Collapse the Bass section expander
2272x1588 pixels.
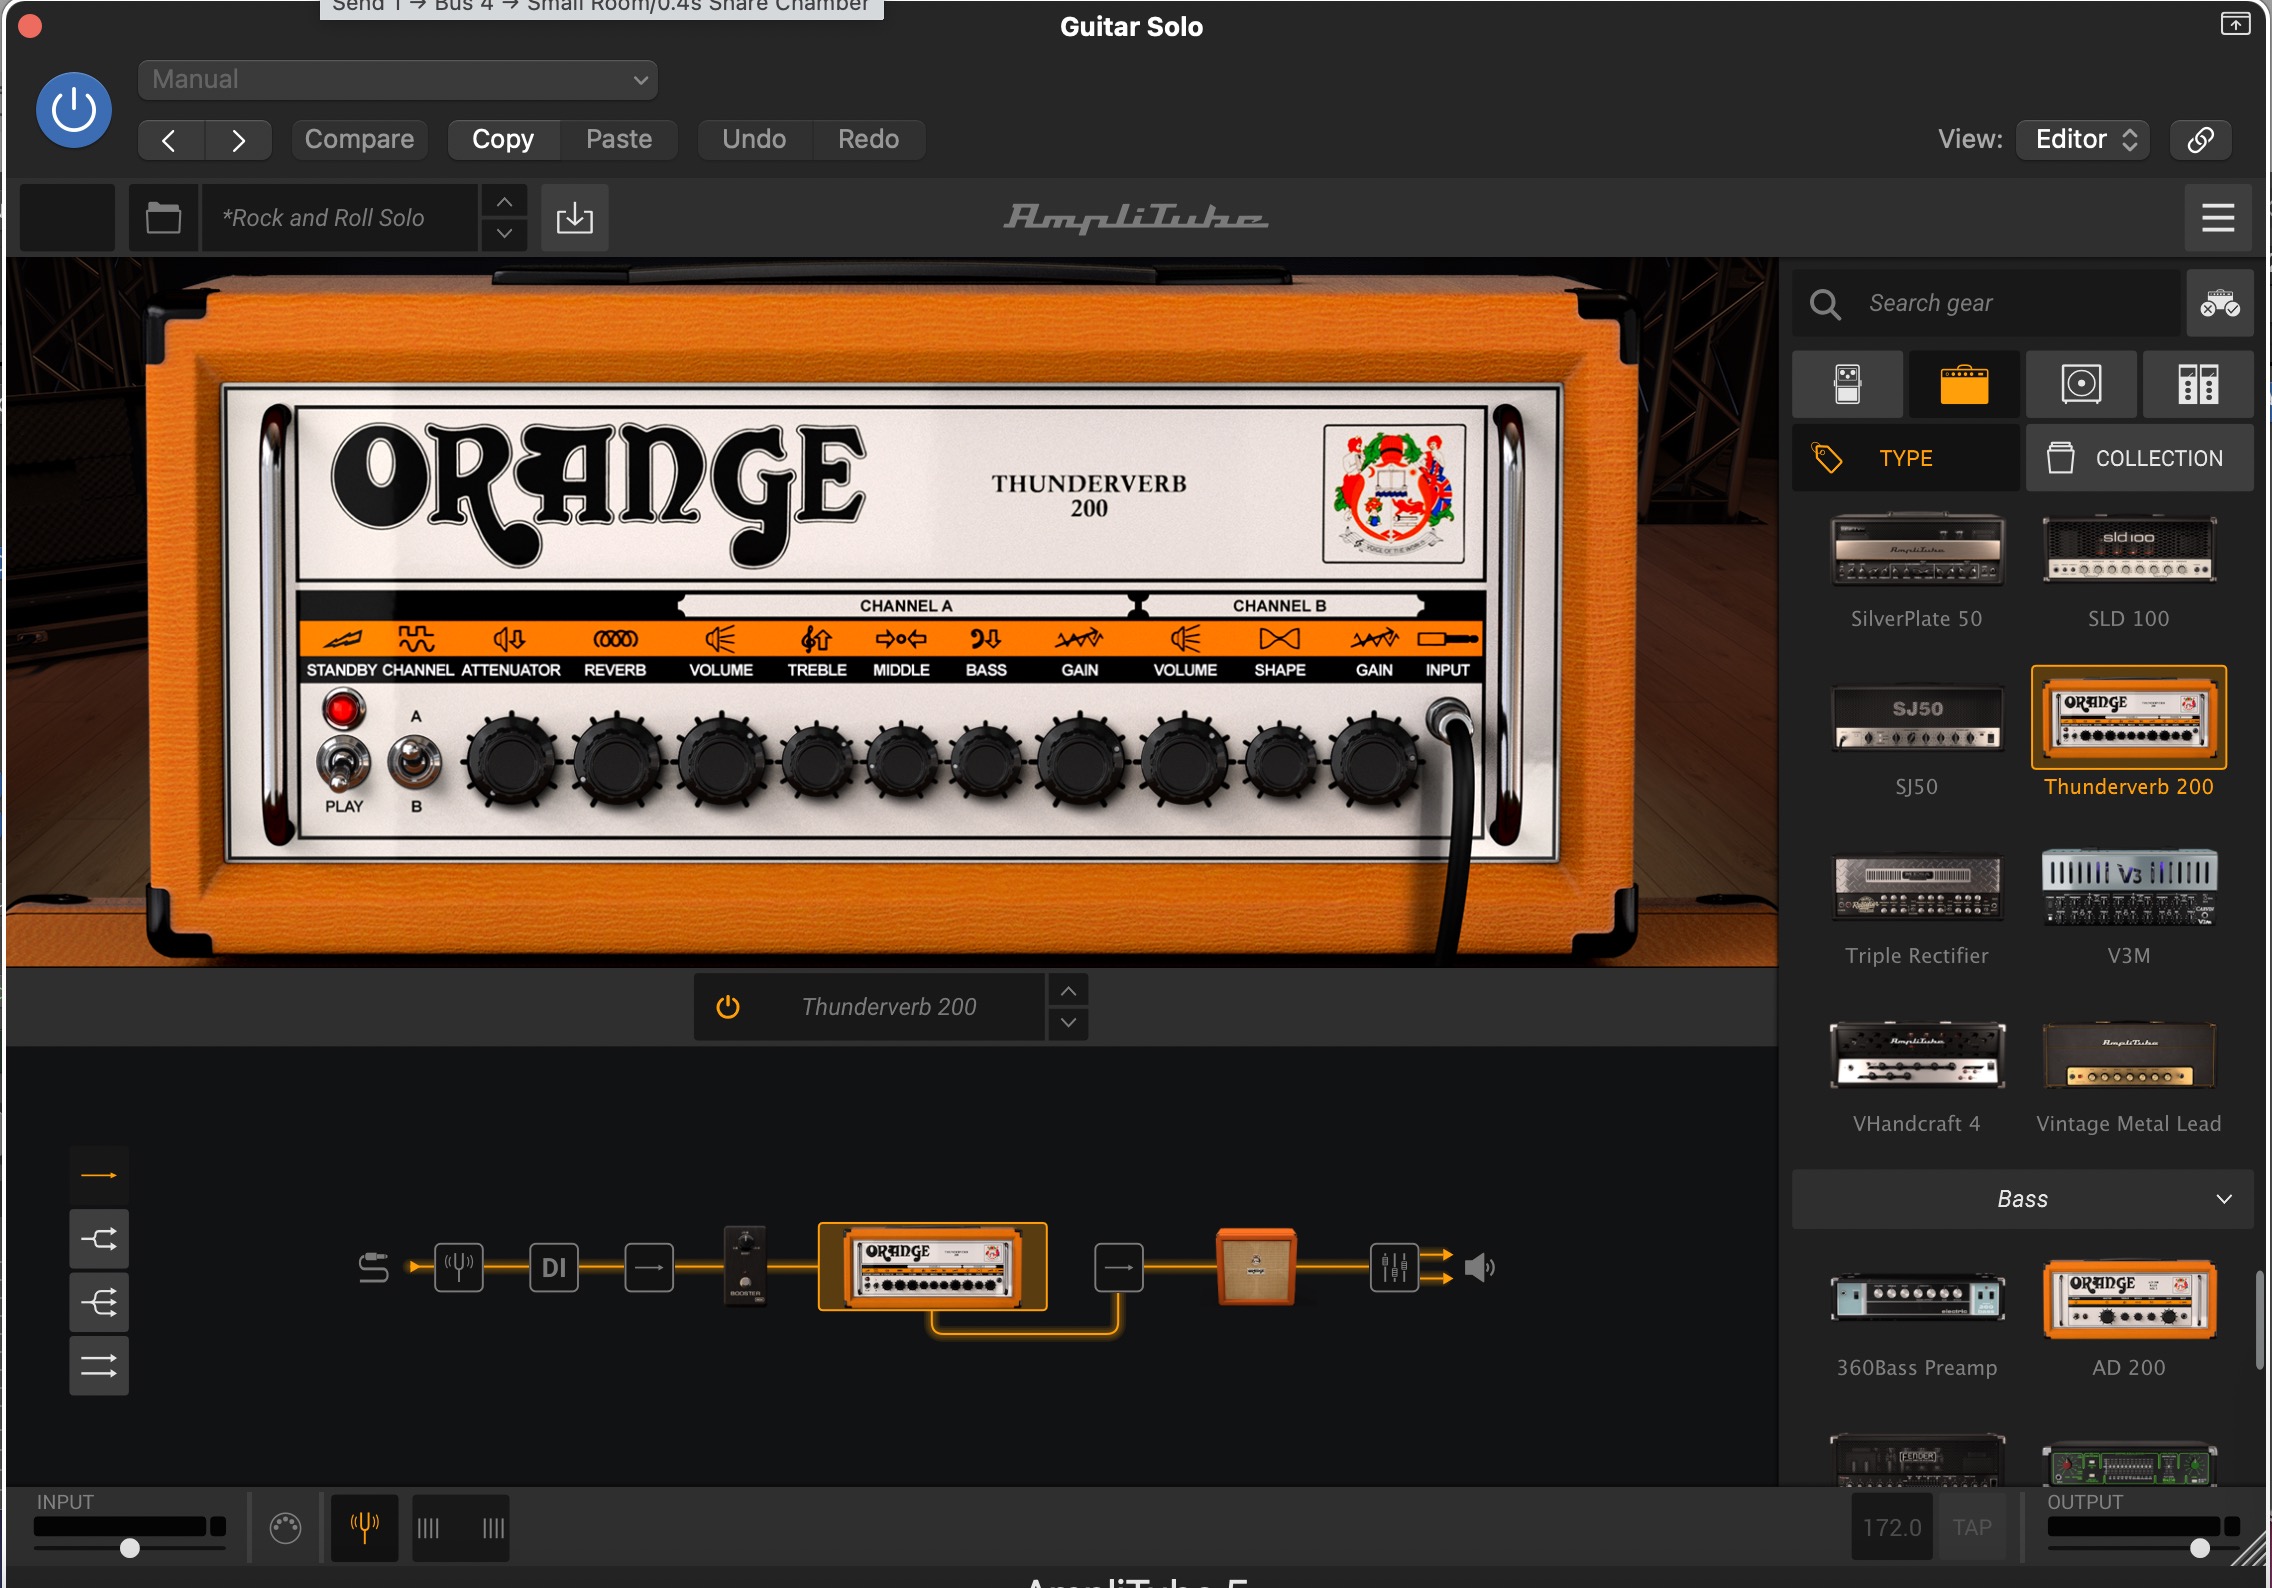[x=2023, y=1199]
